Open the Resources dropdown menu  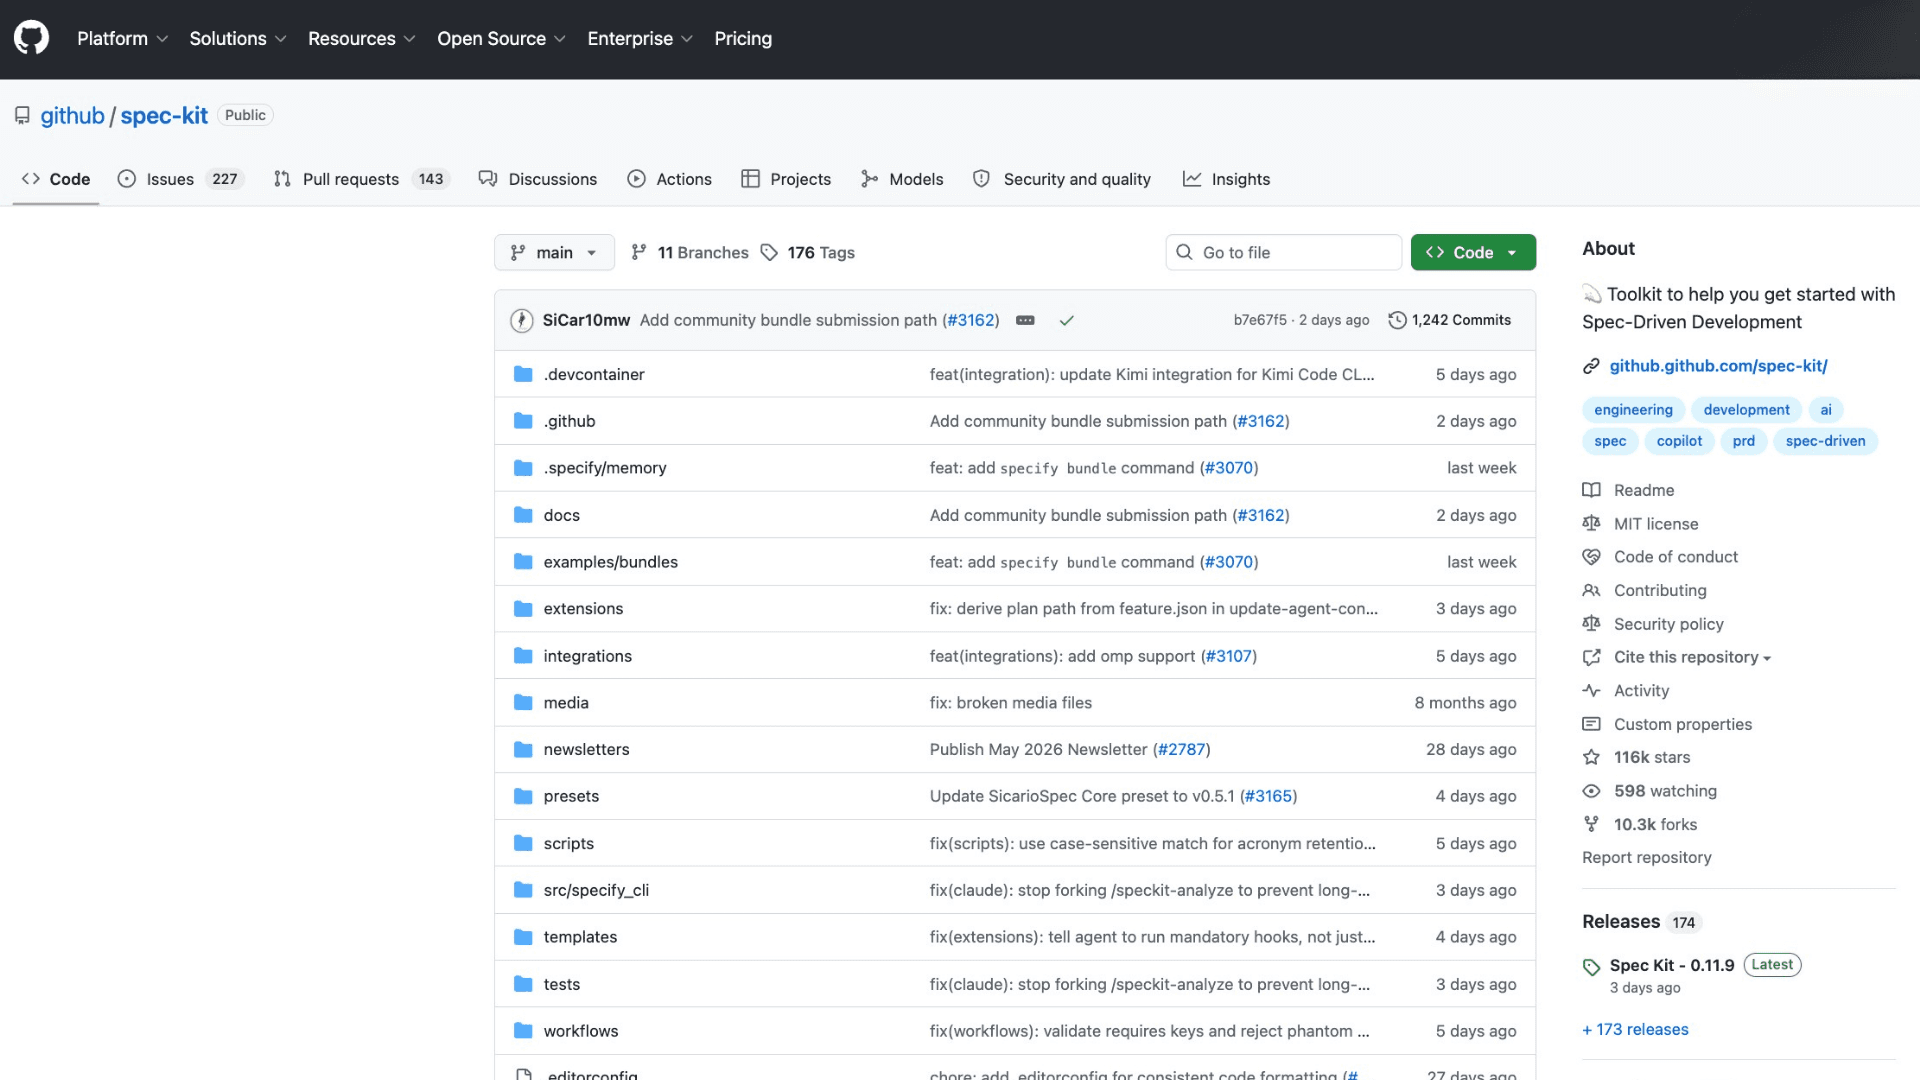[361, 38]
